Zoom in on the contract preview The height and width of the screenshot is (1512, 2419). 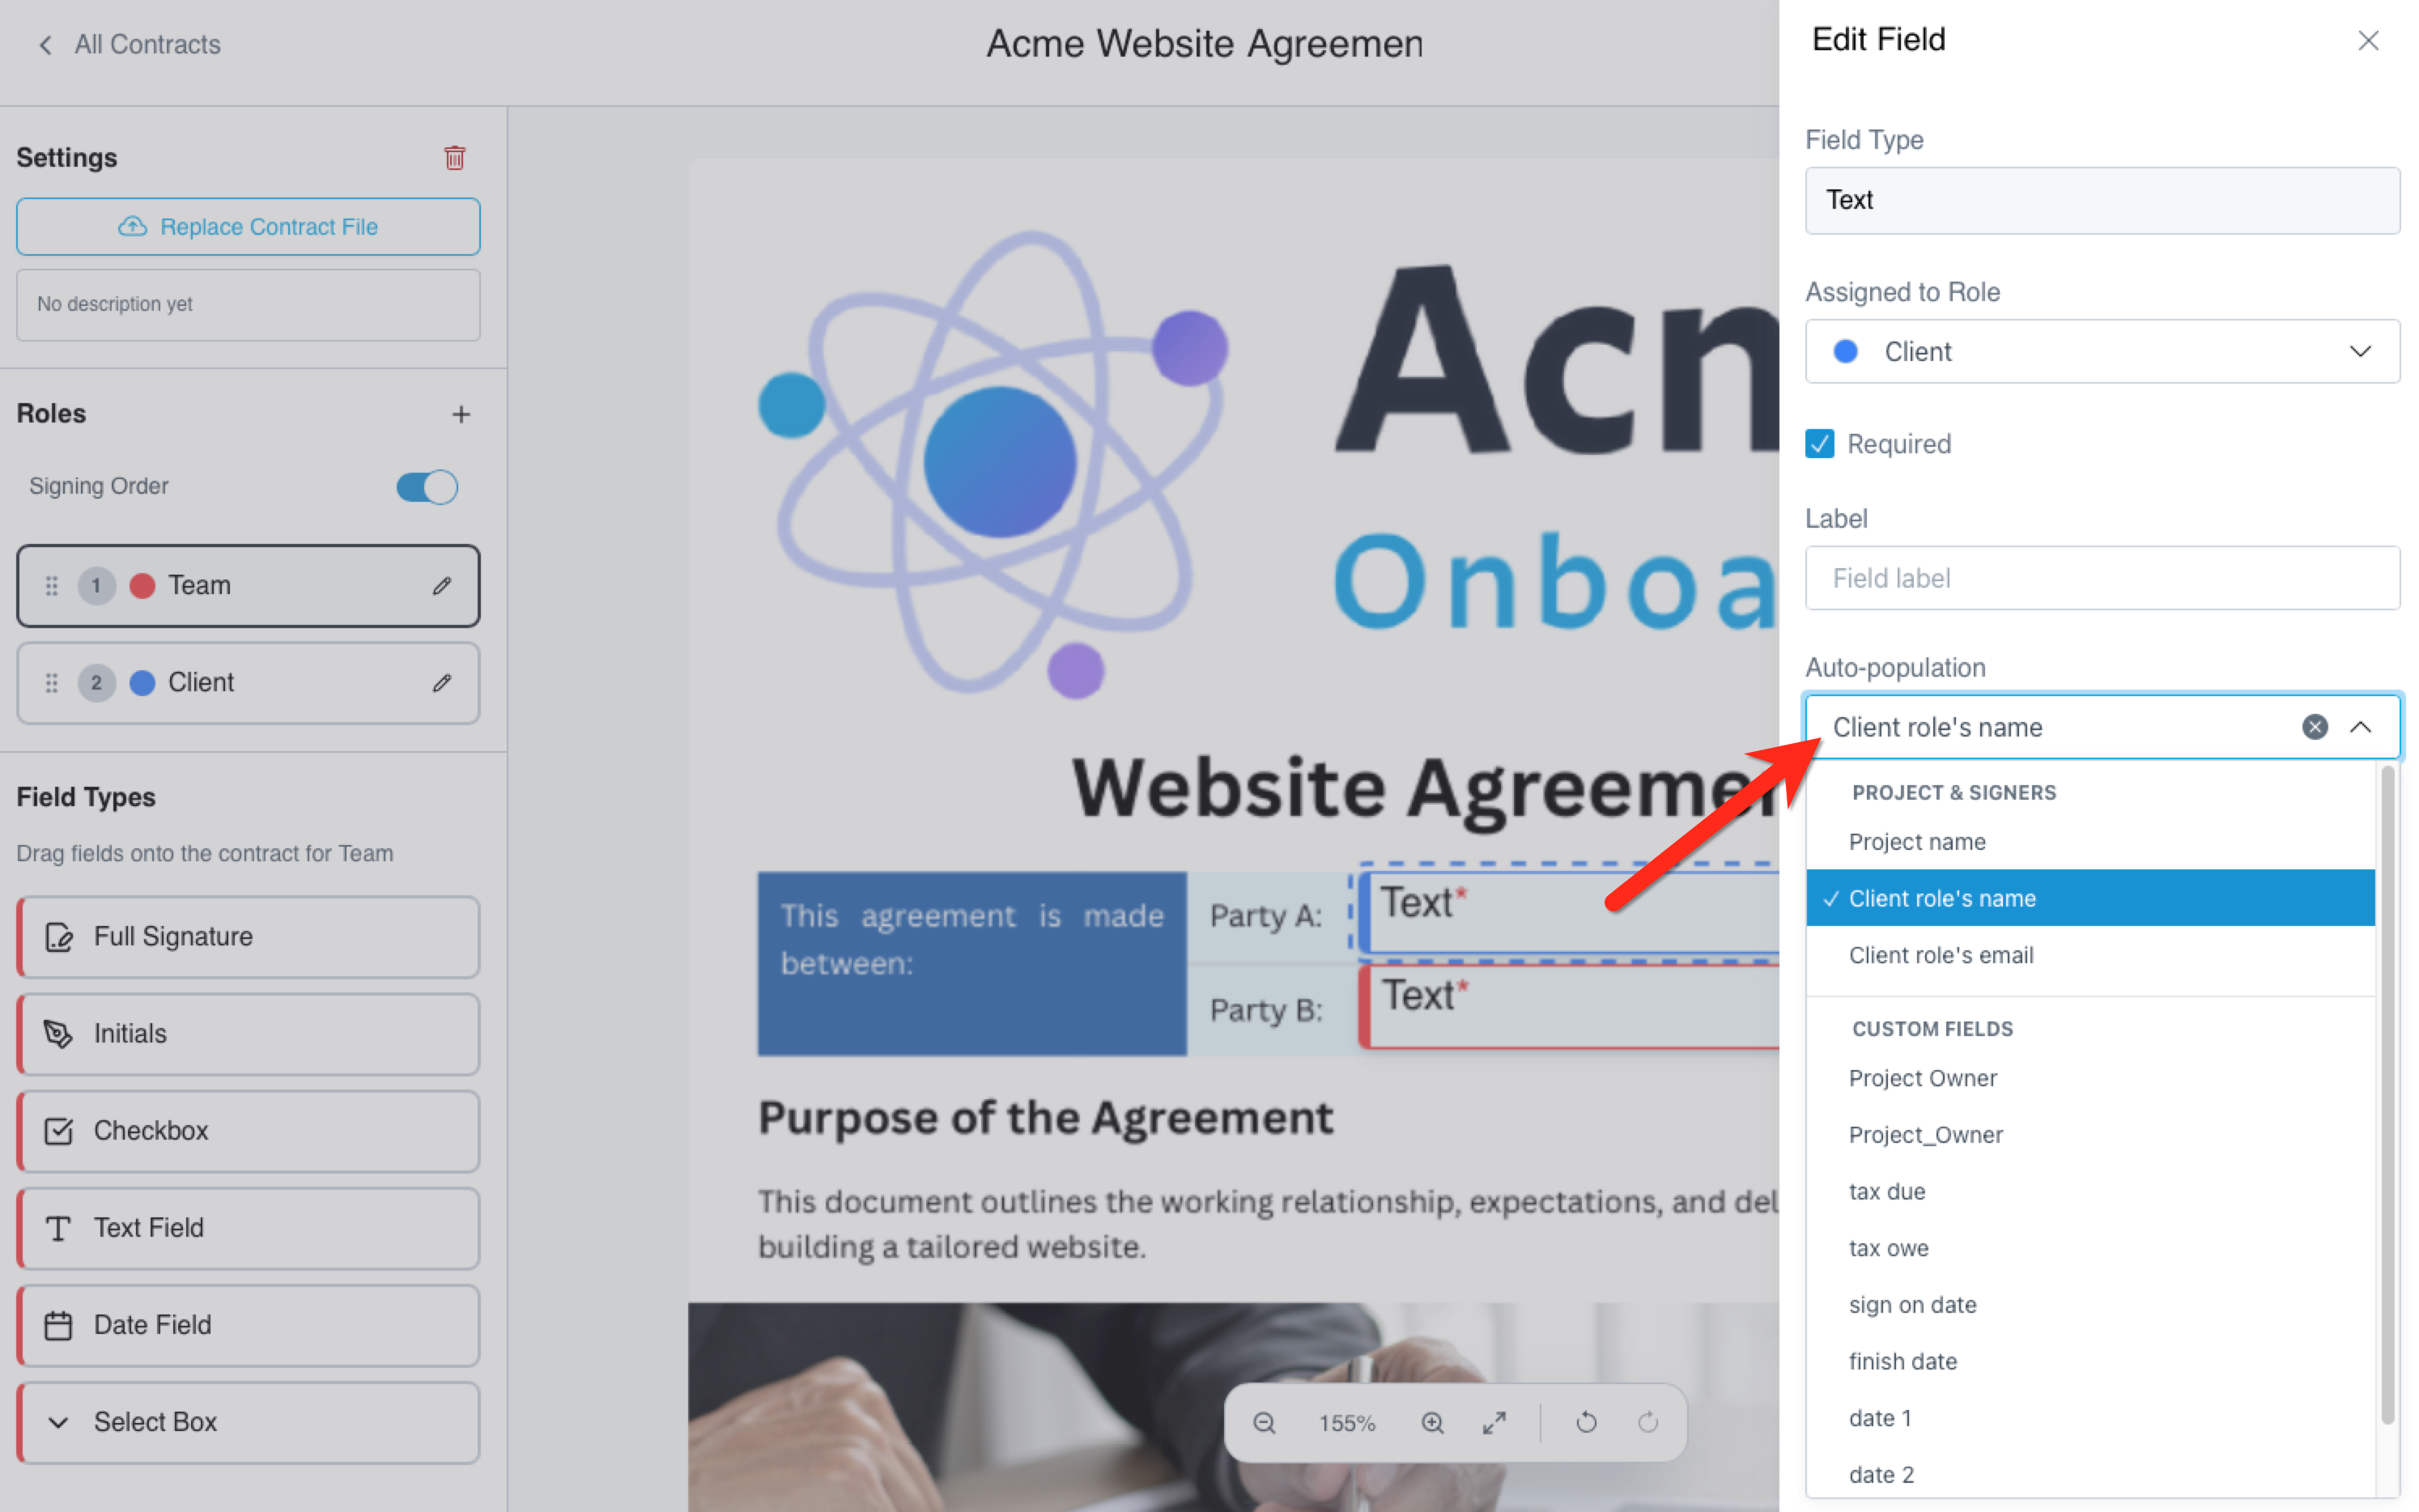coord(1432,1422)
